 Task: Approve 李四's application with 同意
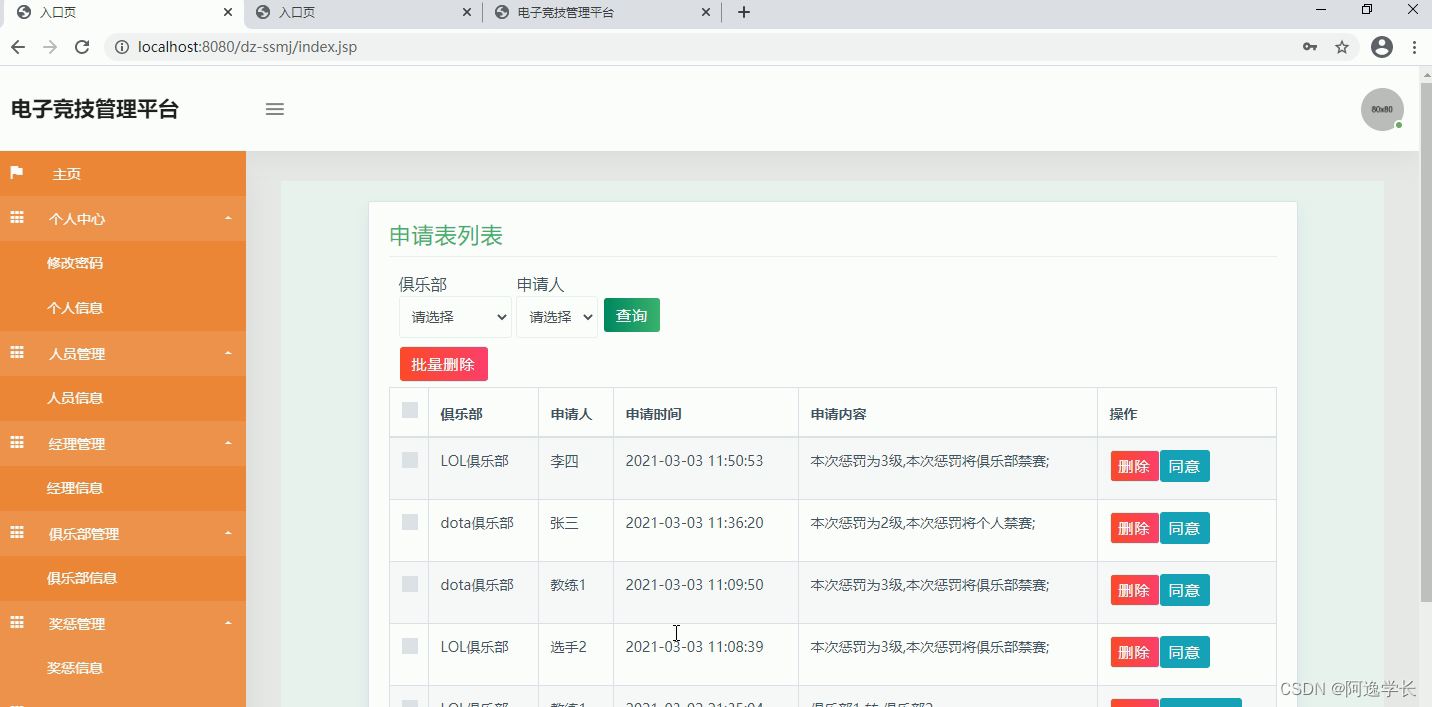coord(1185,466)
